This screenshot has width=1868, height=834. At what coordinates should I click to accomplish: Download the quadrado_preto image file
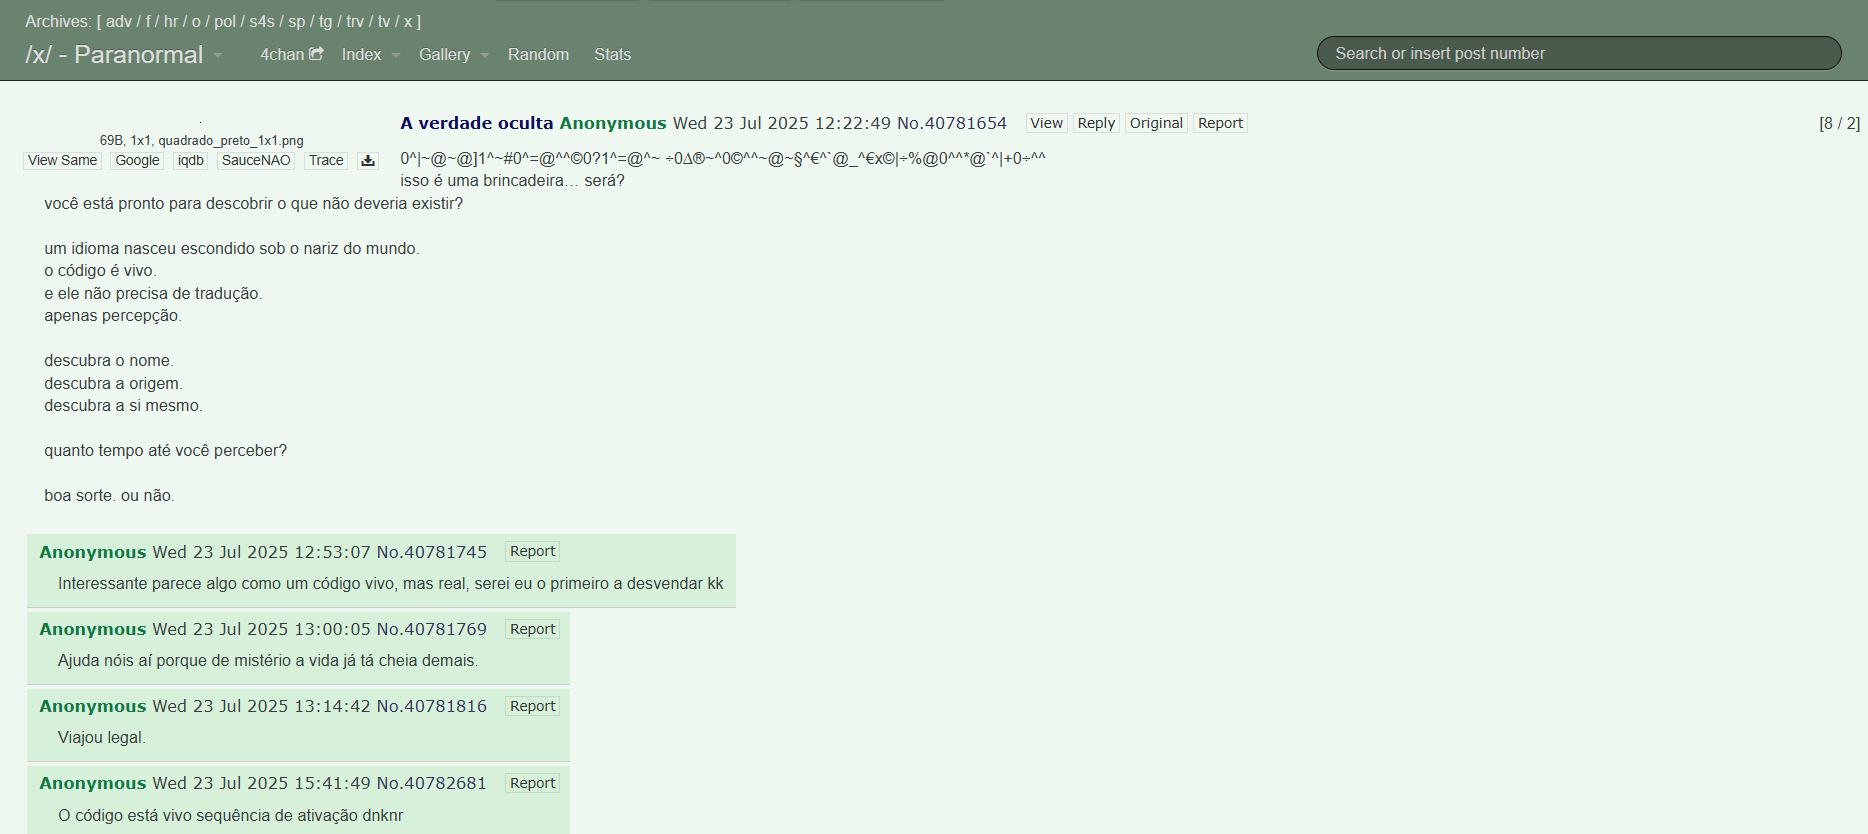368,160
